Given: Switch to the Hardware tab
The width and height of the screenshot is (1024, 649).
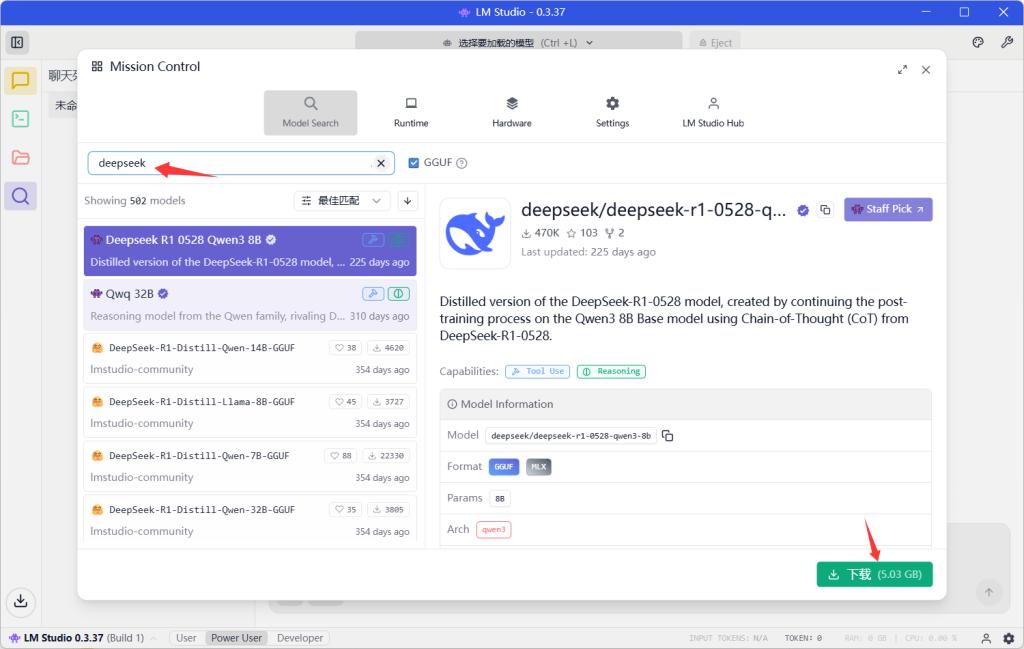Looking at the screenshot, I should [511, 112].
